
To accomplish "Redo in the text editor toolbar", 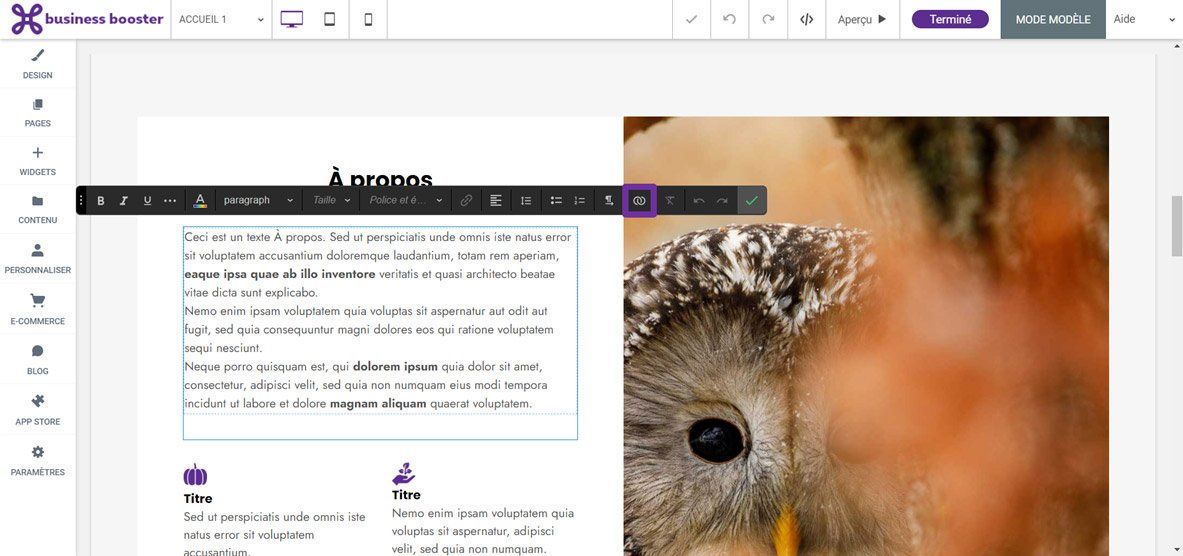I will click(x=722, y=201).
